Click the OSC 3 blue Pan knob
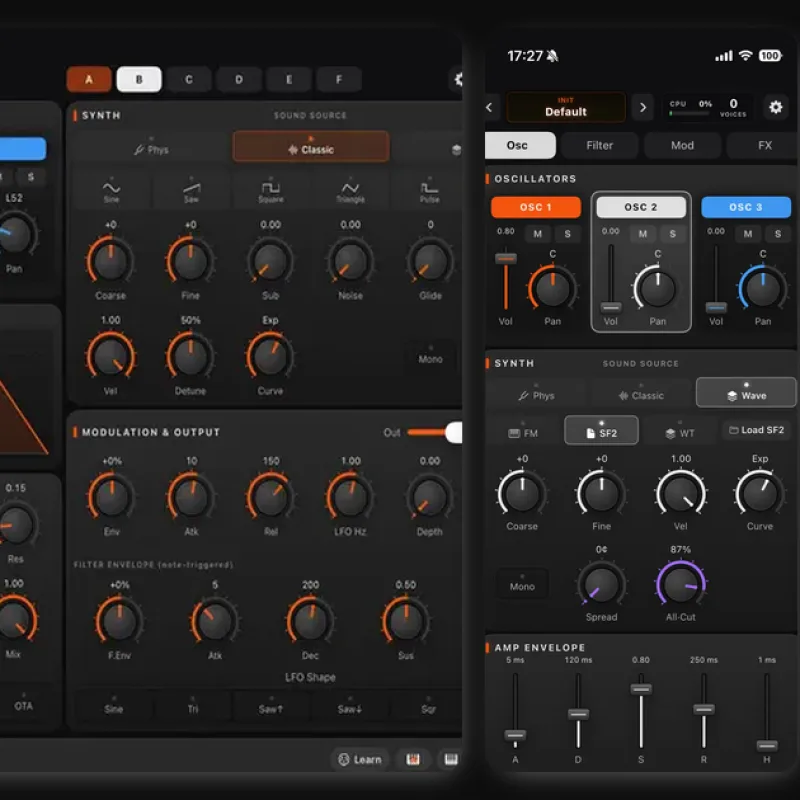Image resolution: width=800 pixels, height=800 pixels. tap(763, 288)
